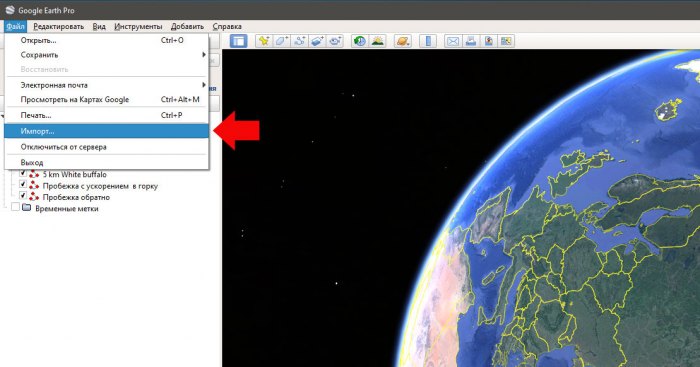Screen dimensions: 700x367
Task: Click the sunlight across landscape icon
Action: 378,41
